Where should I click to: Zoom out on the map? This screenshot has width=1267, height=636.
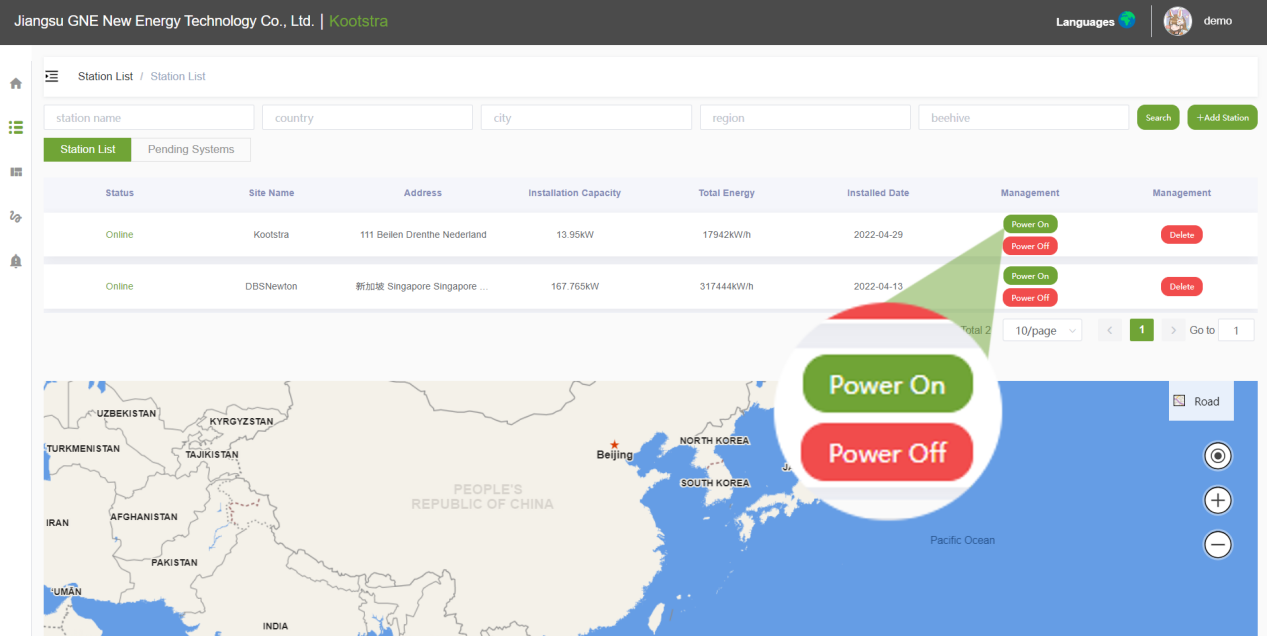tap(1217, 545)
